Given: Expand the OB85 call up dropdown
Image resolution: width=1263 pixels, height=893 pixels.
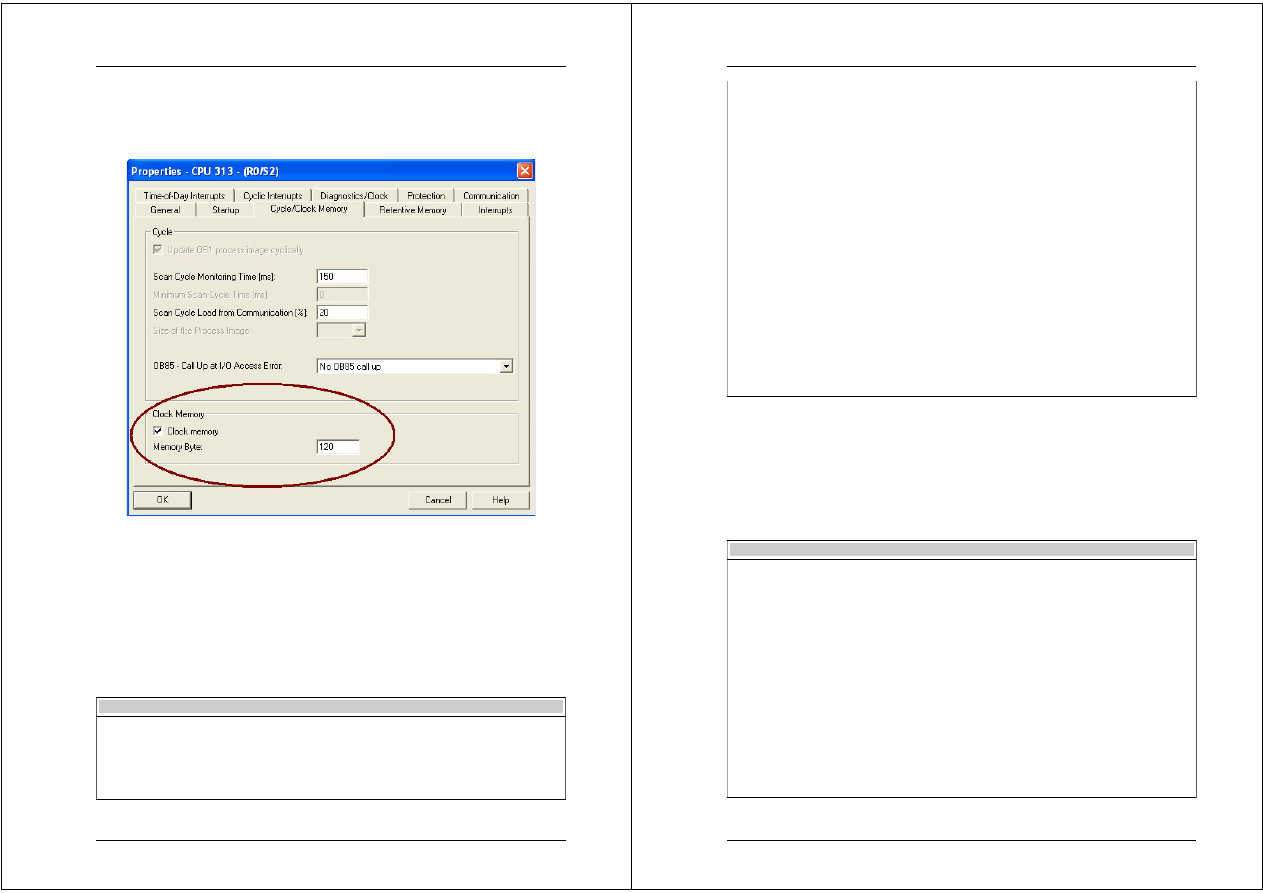Looking at the screenshot, I should point(506,367).
